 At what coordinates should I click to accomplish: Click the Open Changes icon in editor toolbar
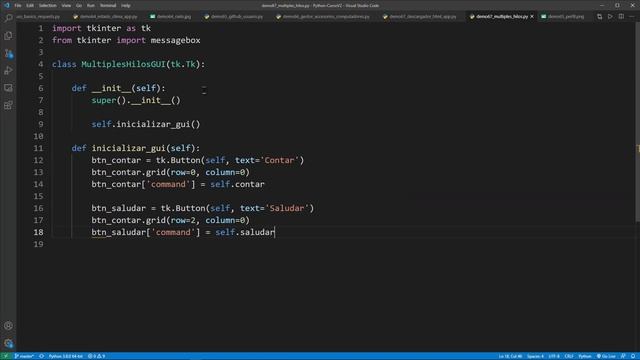(599, 16)
